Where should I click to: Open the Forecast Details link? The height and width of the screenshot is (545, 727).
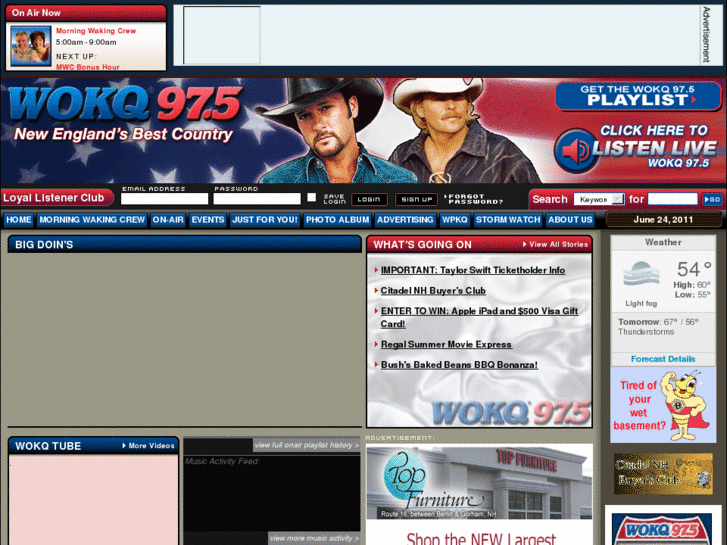point(663,359)
